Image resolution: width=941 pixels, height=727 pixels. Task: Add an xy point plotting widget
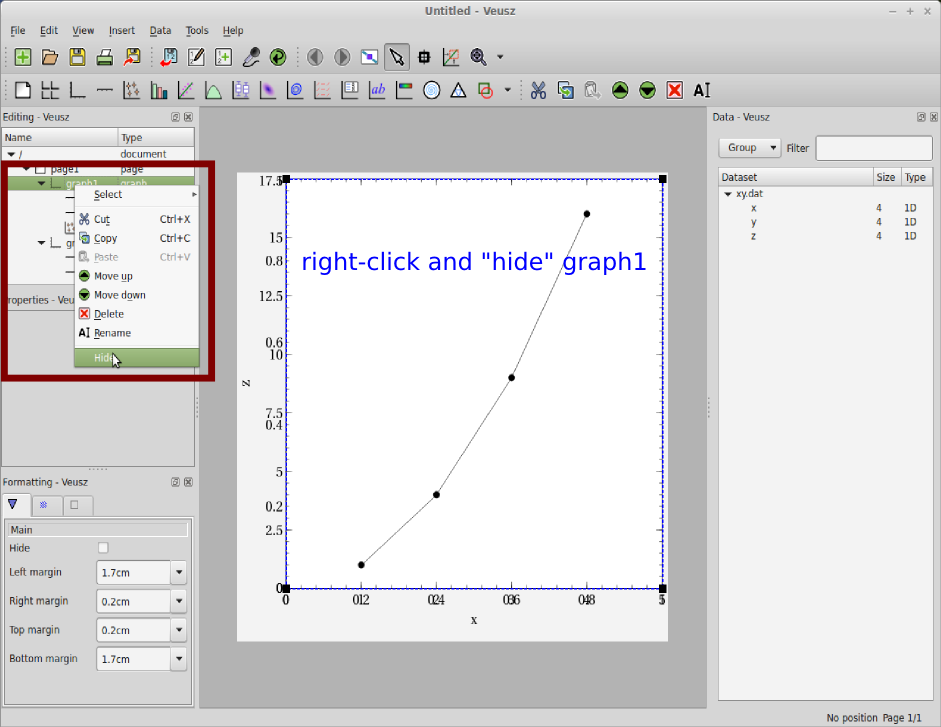click(131, 90)
